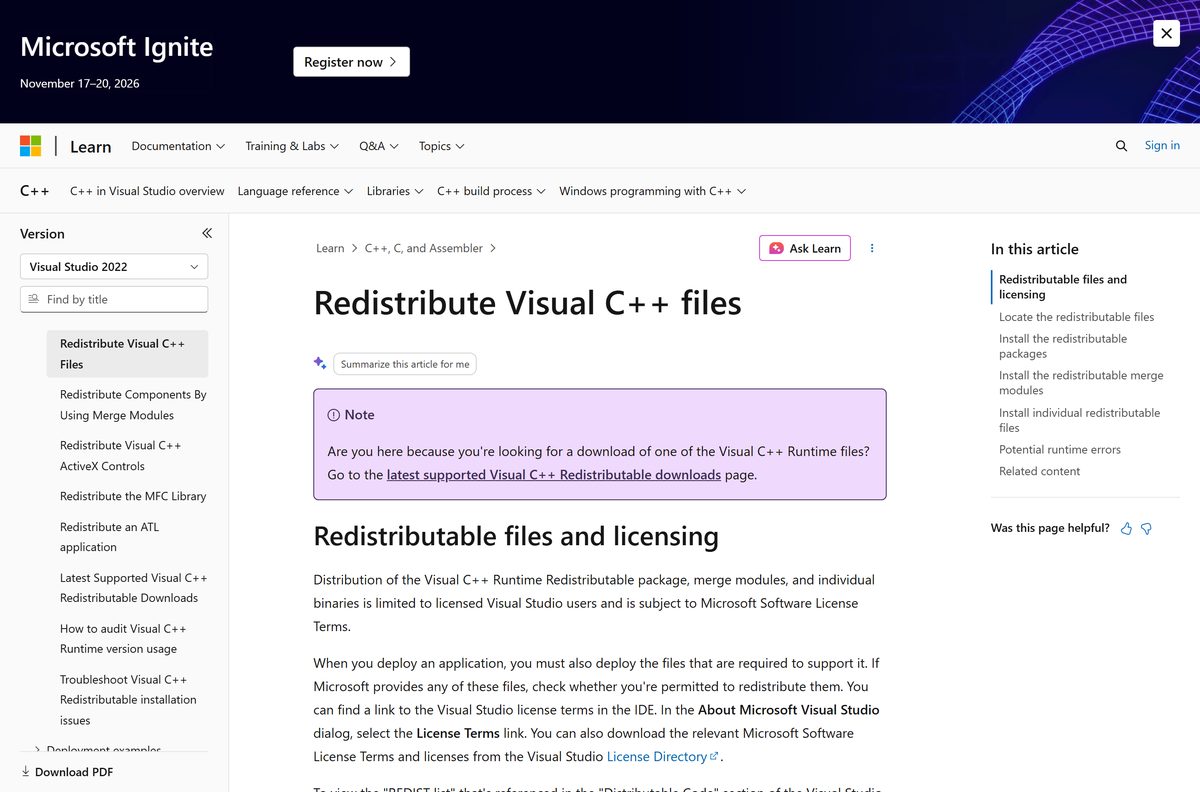
Task: Click the Download PDF arrow icon
Action: [26, 772]
